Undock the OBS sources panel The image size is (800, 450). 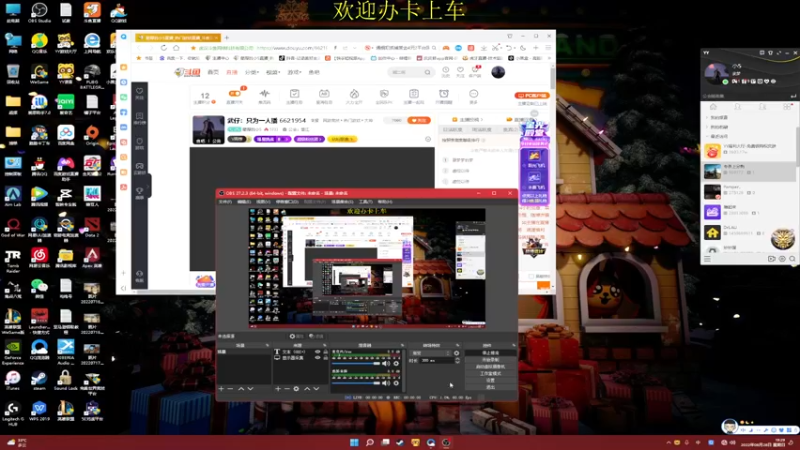[324, 345]
